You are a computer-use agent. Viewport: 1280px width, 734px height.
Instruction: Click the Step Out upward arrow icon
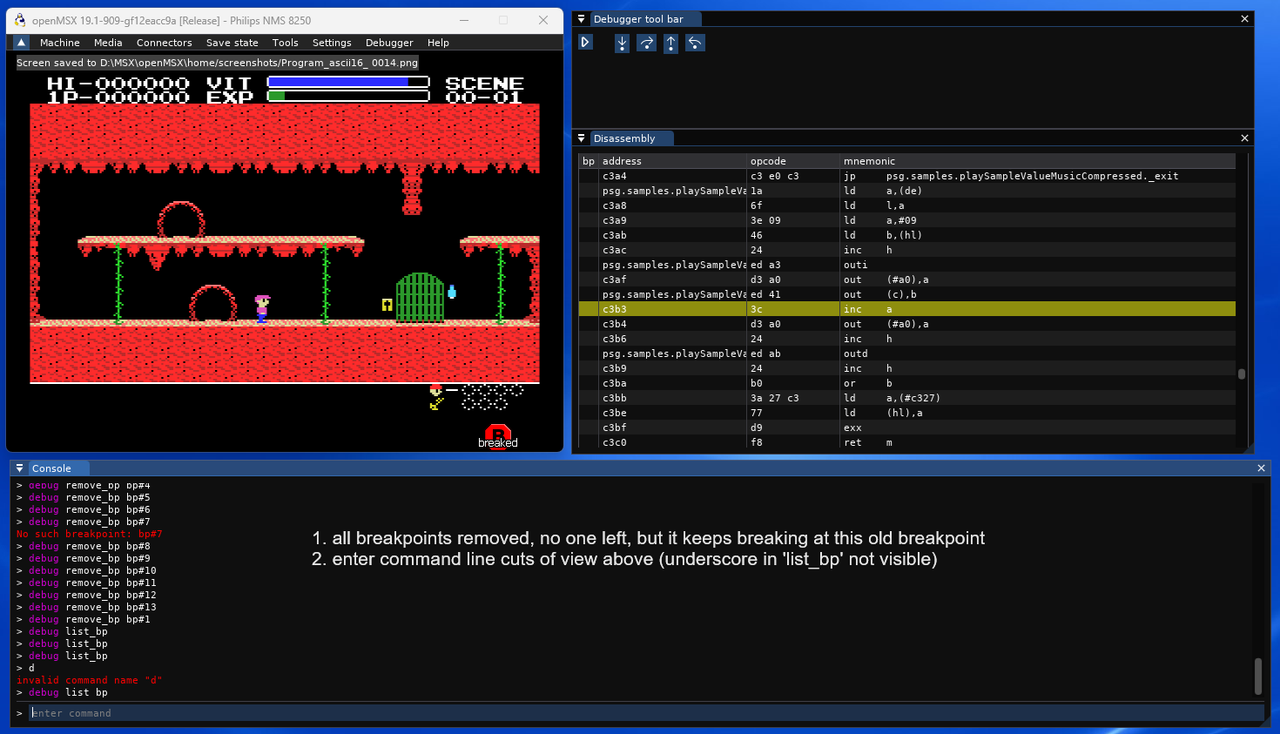coord(671,42)
